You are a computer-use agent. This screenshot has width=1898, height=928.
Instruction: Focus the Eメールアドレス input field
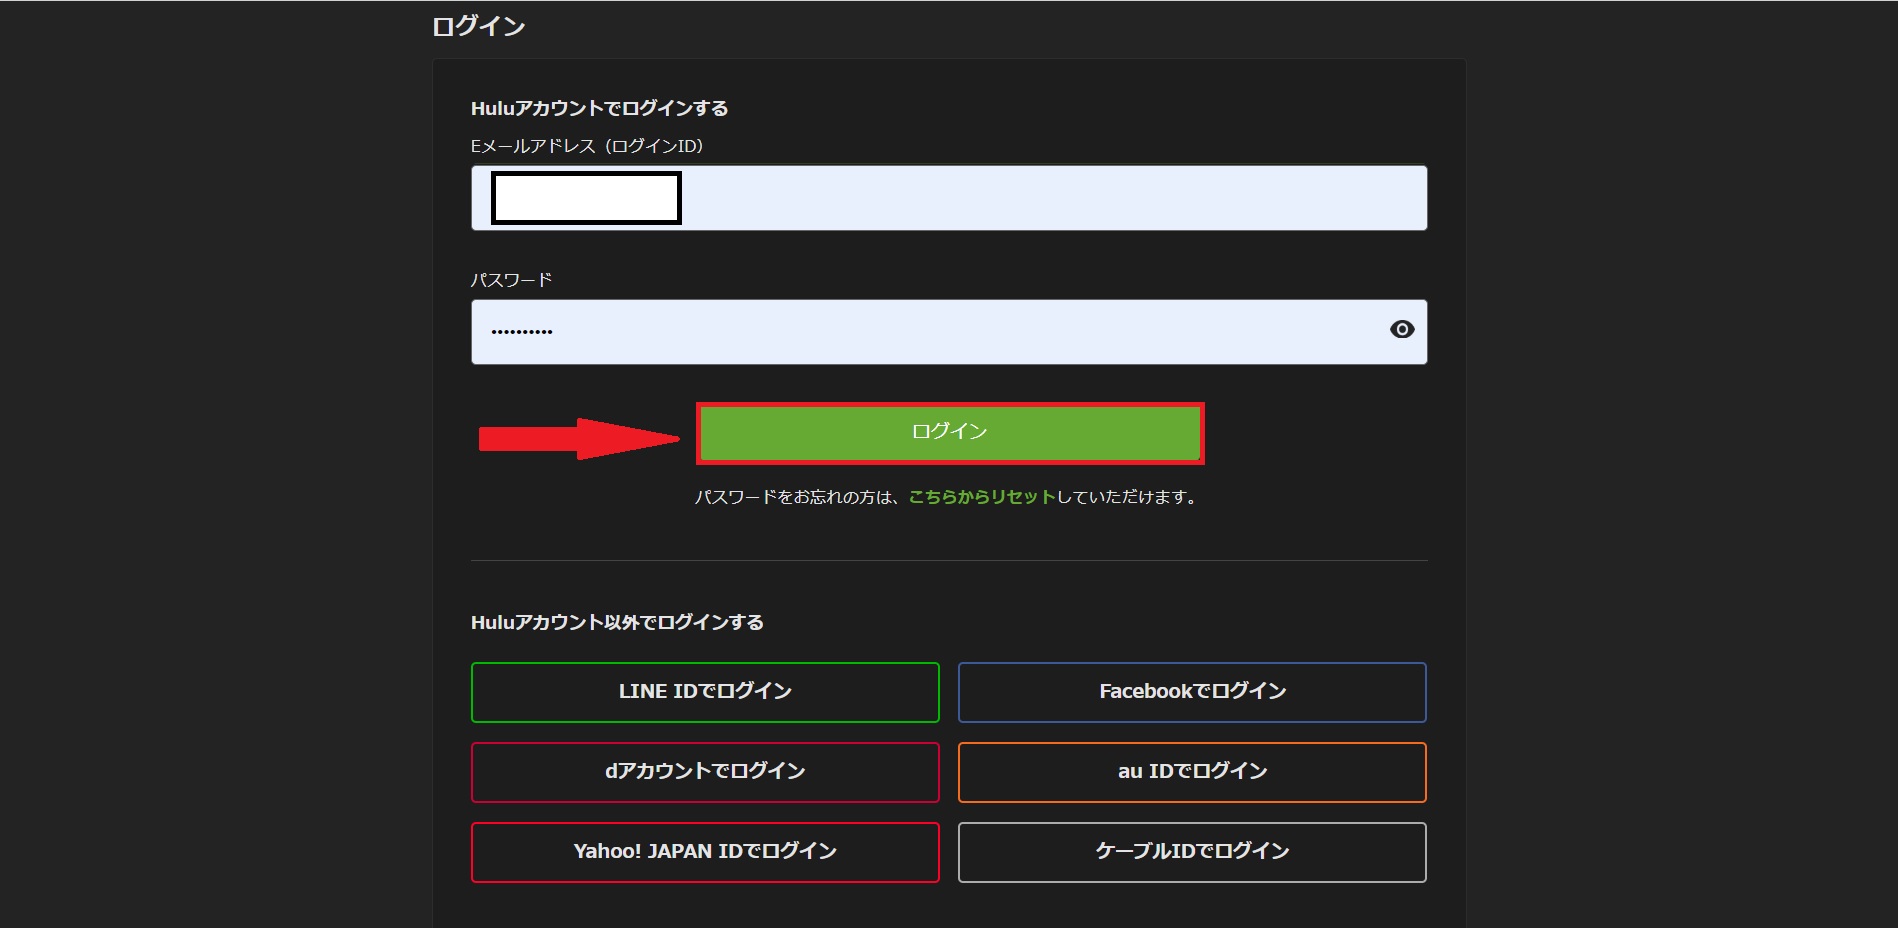(949, 198)
